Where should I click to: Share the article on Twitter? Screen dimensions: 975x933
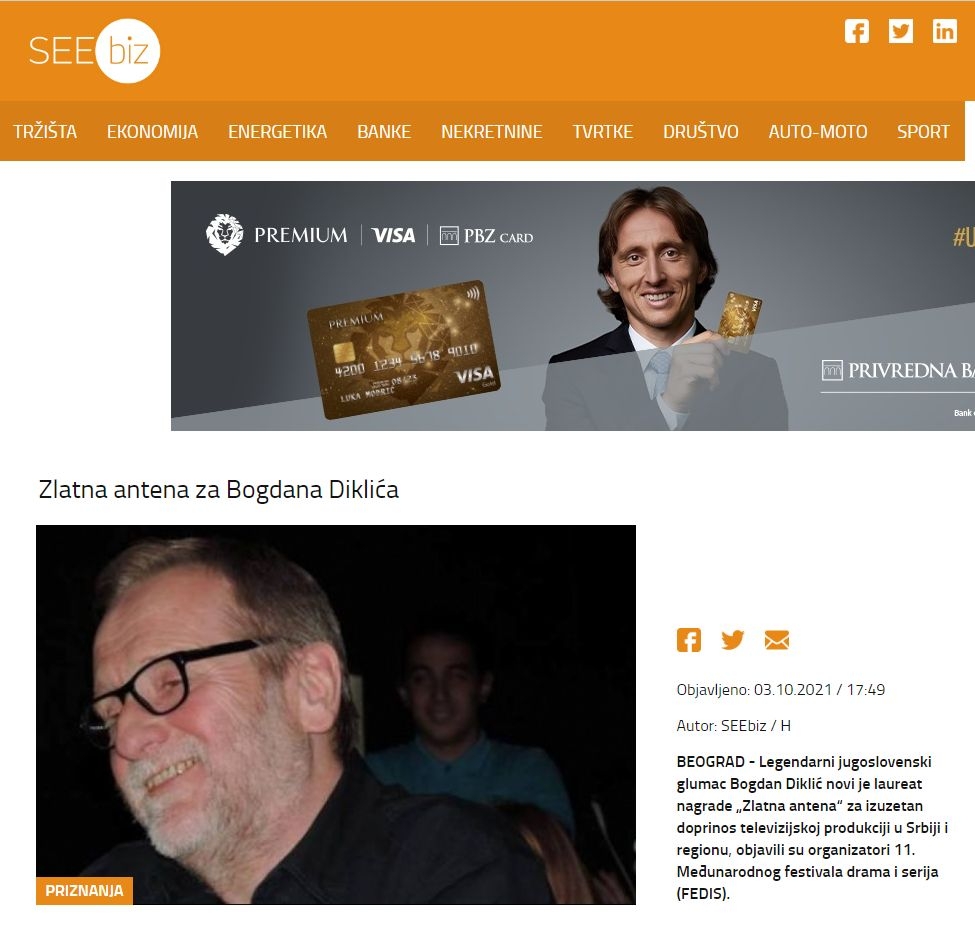coord(732,640)
